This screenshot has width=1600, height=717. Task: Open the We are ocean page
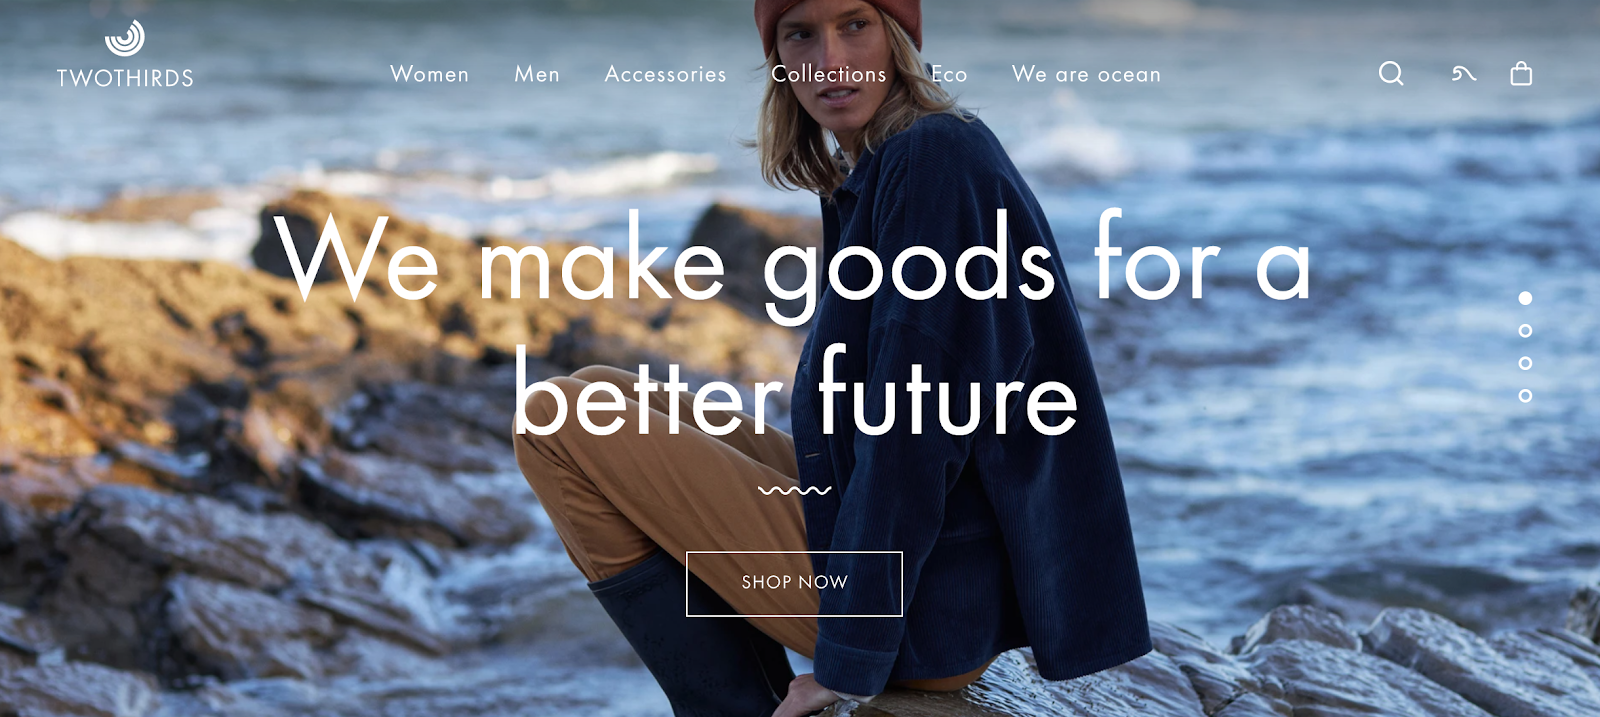[1086, 74]
